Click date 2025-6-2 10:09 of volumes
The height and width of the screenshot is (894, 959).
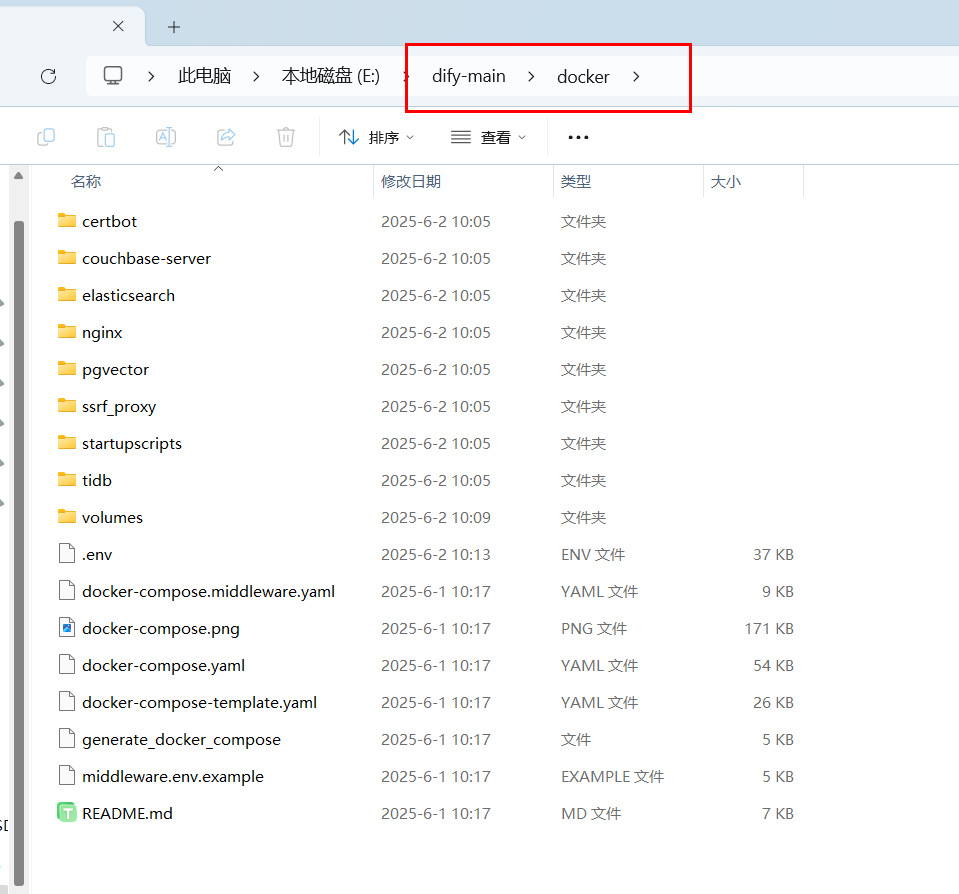435,517
